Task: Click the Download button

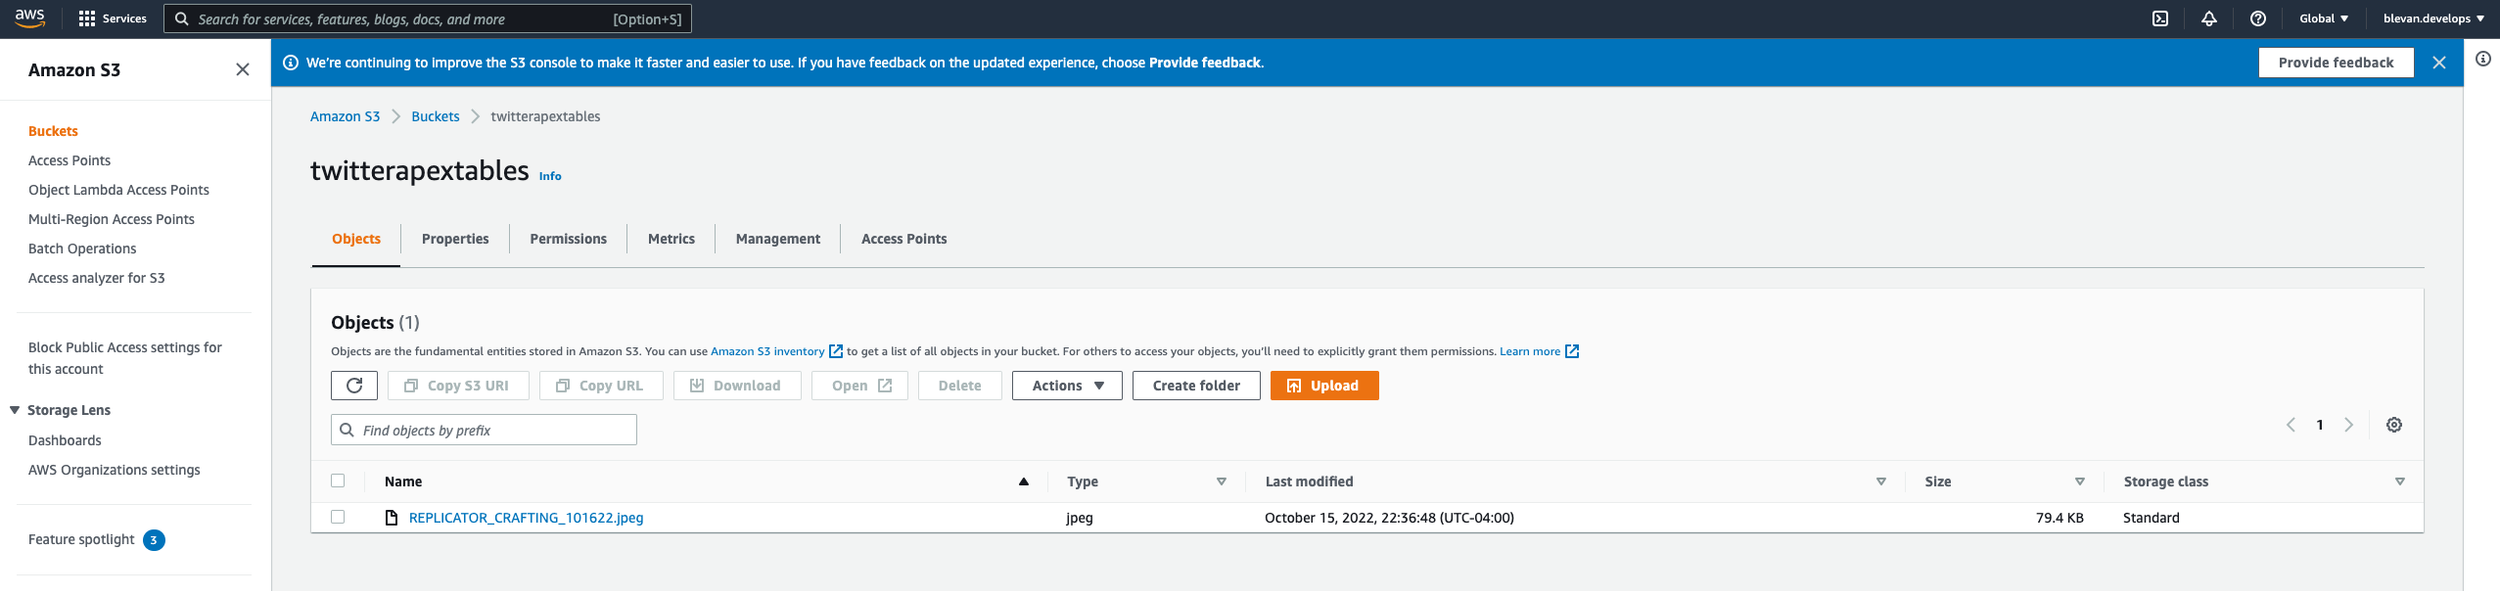Action: pos(737,386)
